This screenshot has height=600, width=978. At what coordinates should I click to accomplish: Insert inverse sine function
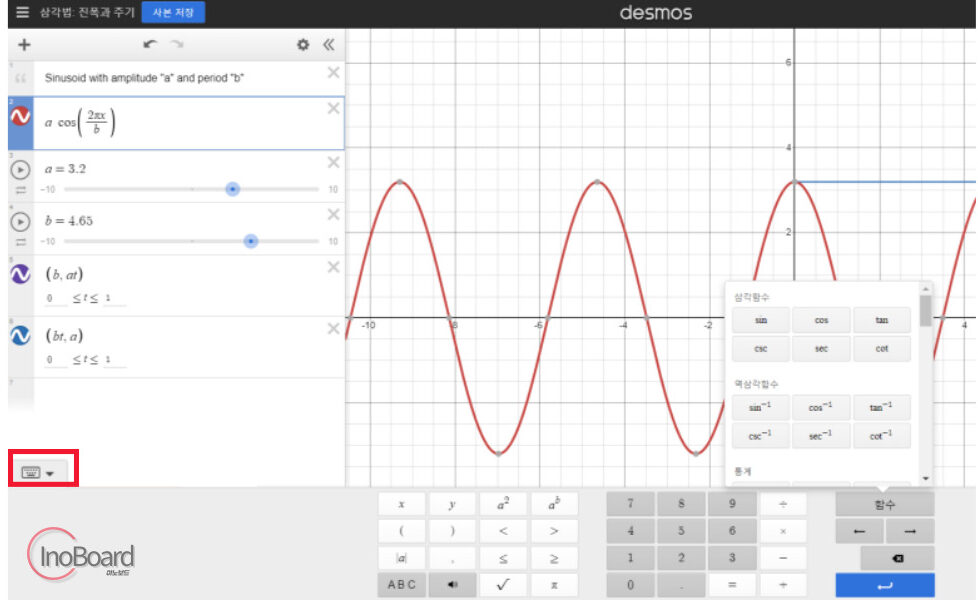click(x=760, y=407)
